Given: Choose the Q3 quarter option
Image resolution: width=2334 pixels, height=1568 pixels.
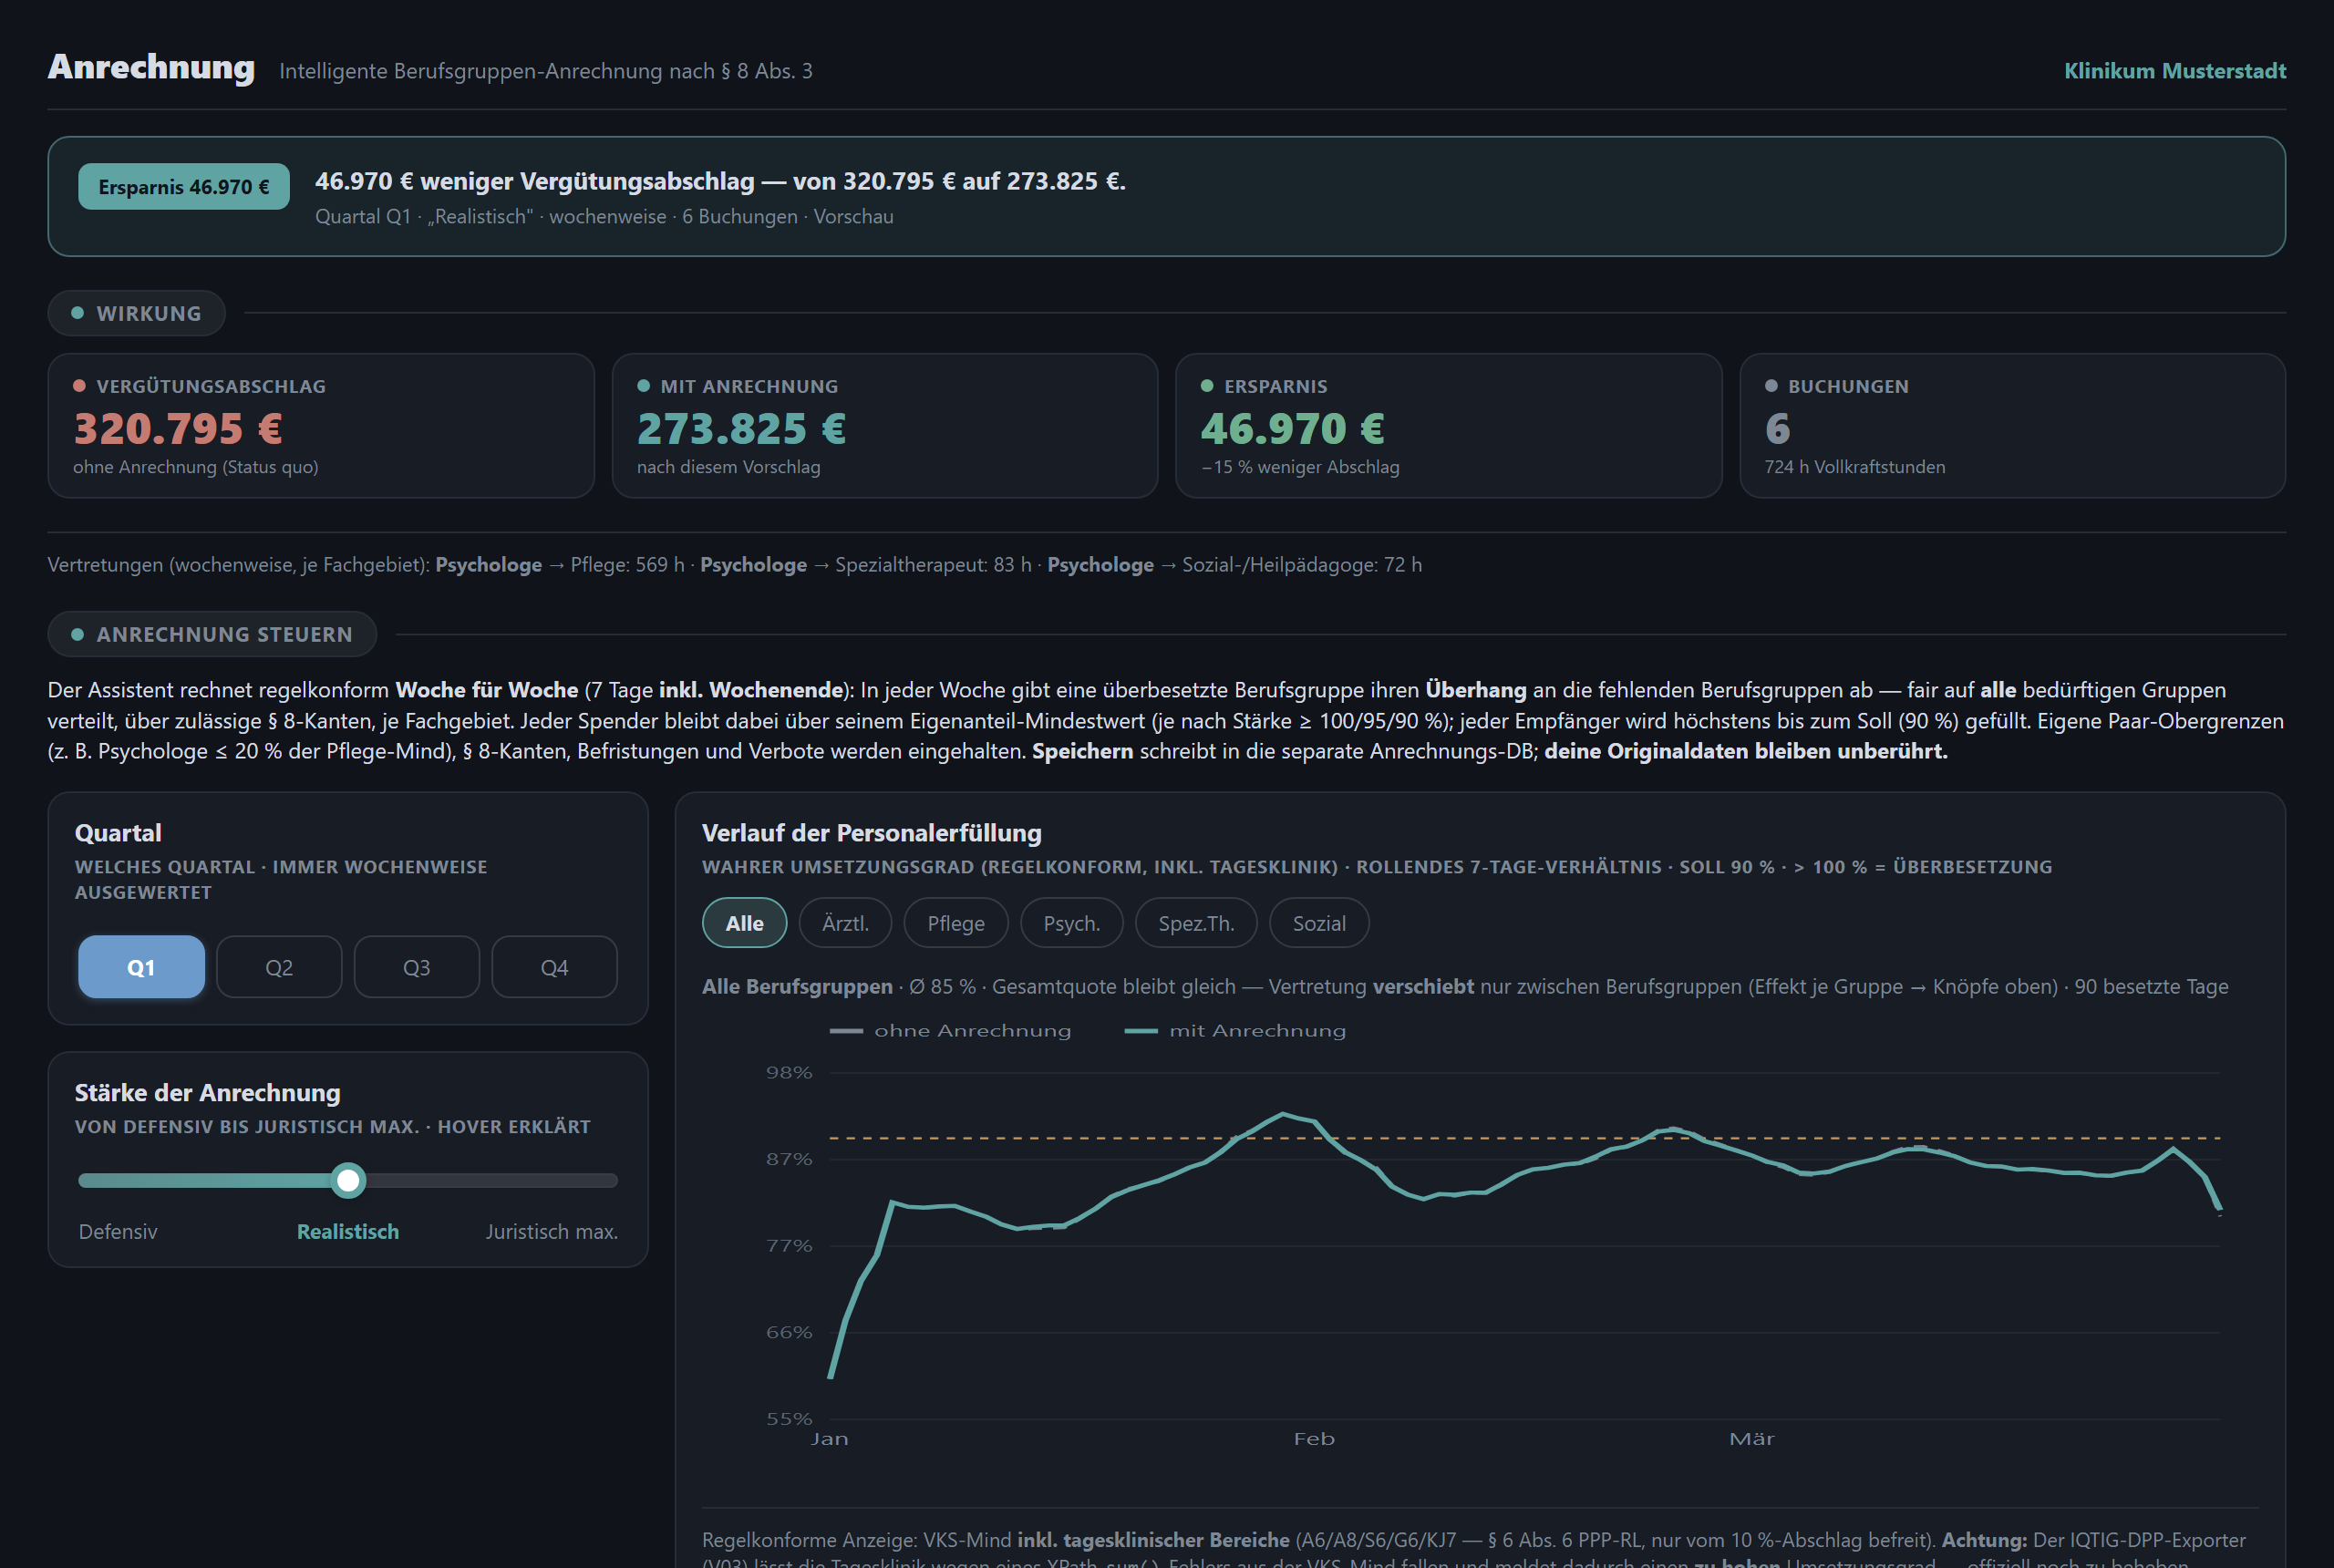Looking at the screenshot, I should coord(416,967).
